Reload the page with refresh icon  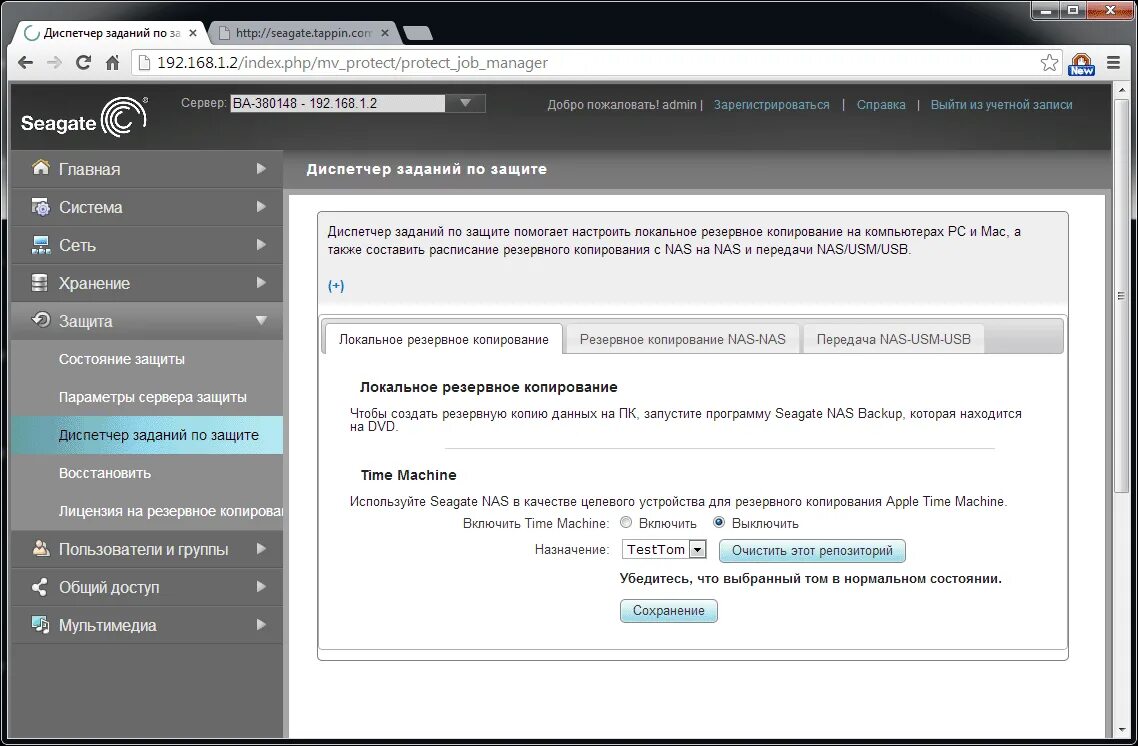pyautogui.click(x=83, y=63)
